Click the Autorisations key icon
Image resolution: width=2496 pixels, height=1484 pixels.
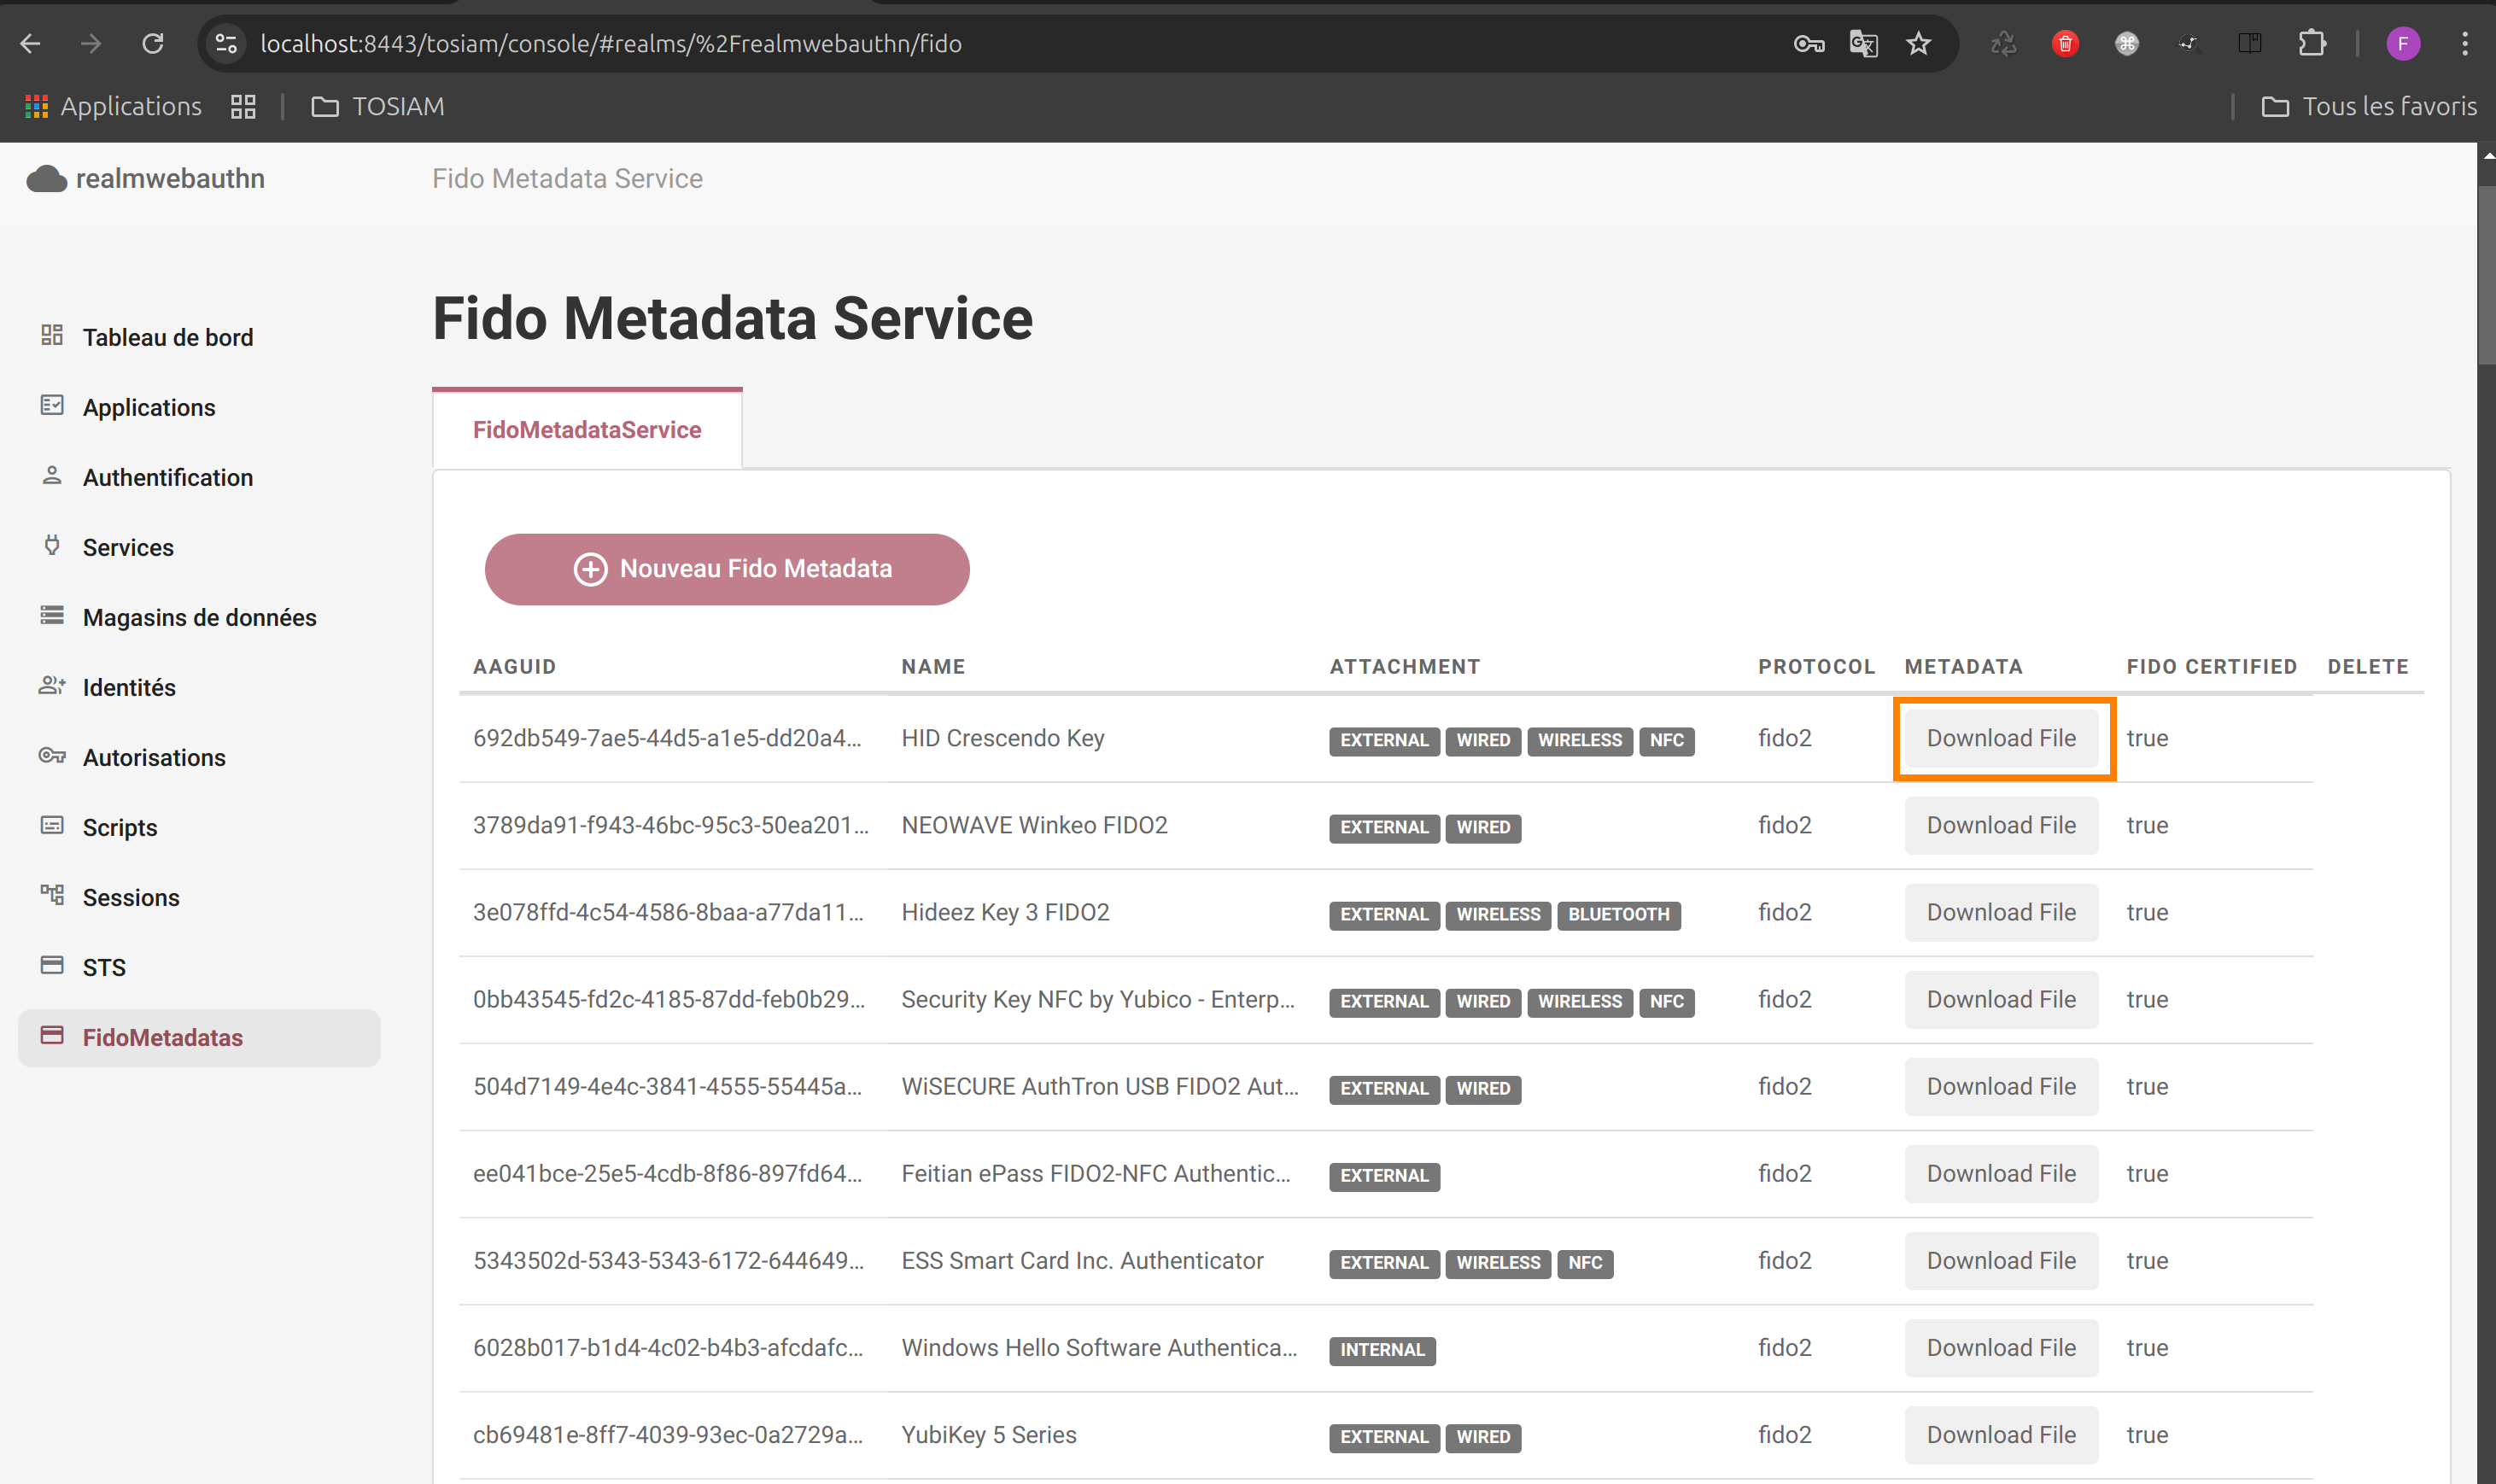52,755
